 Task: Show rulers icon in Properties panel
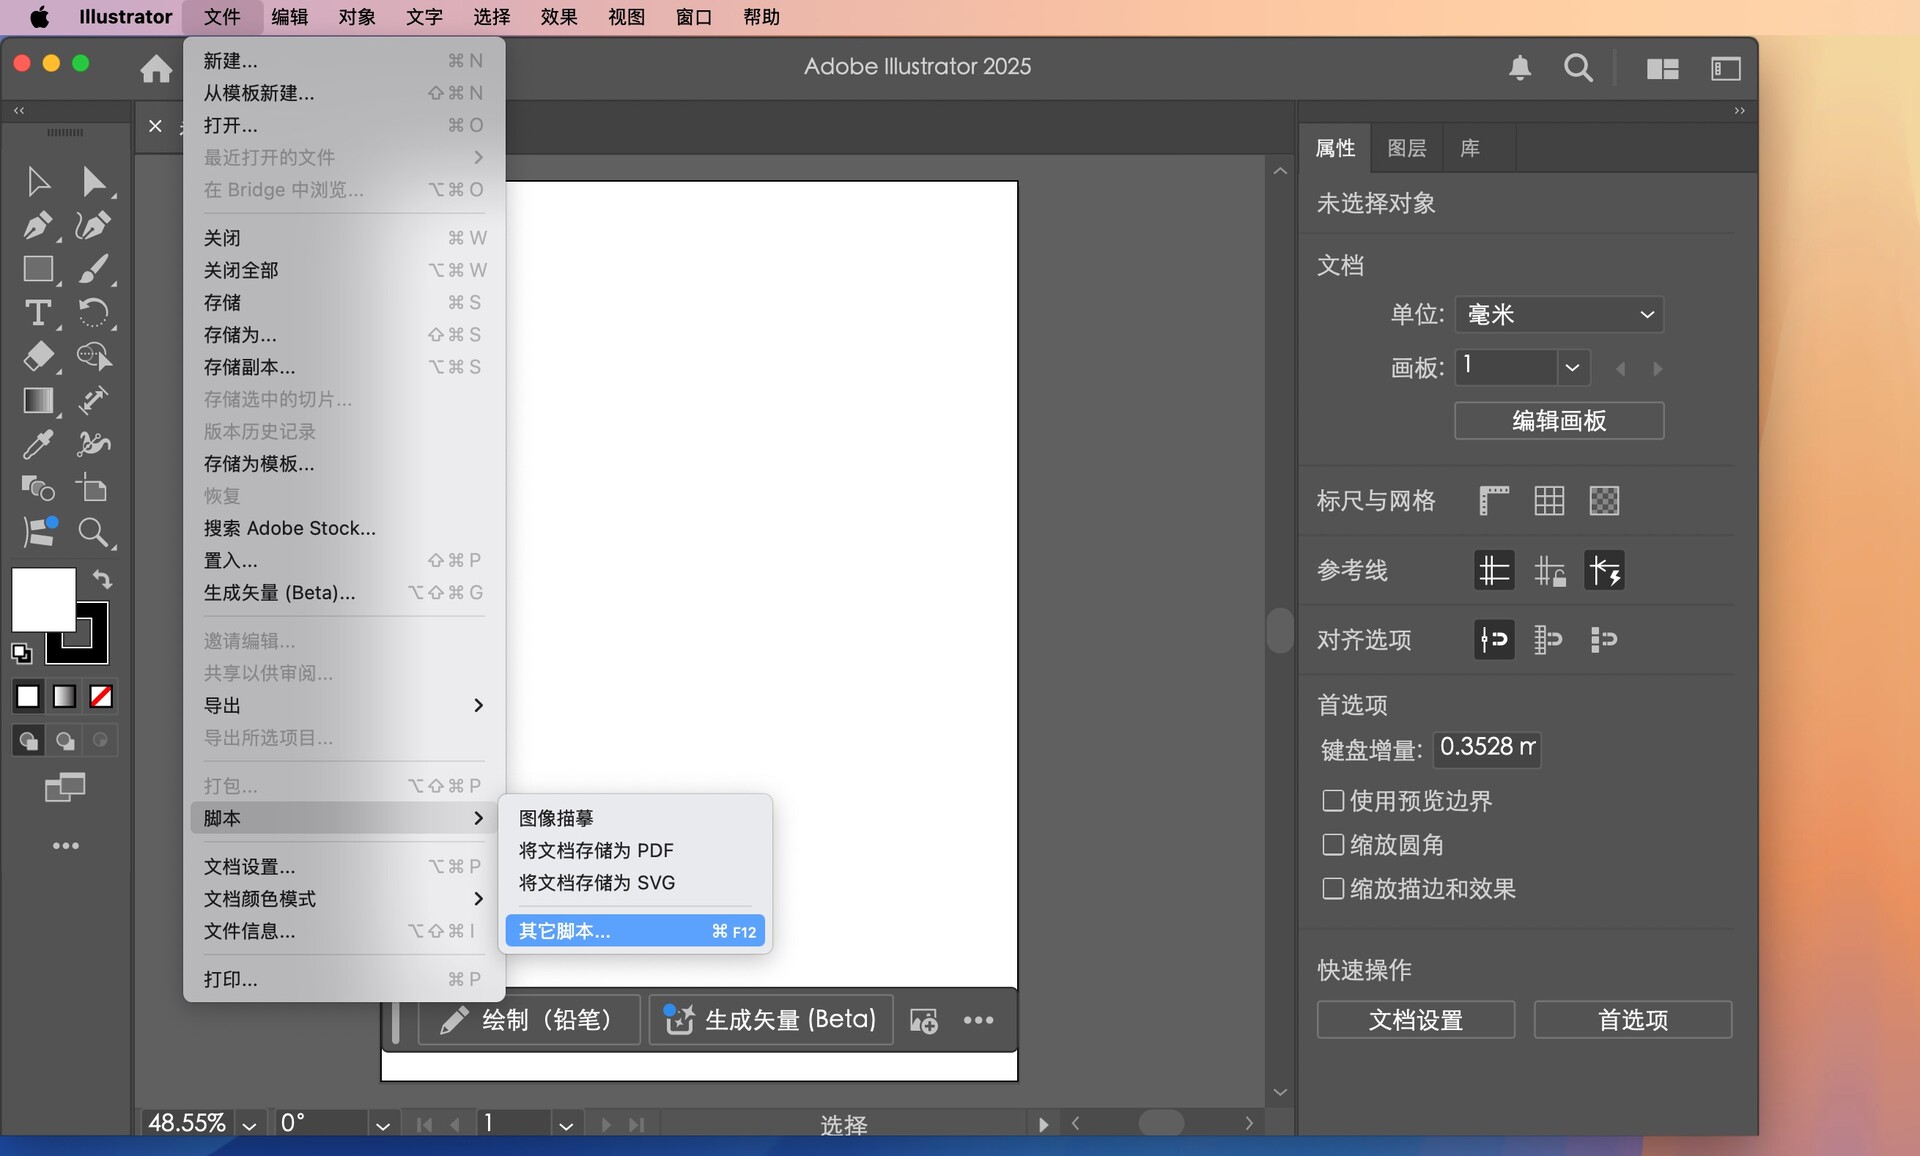click(1494, 500)
